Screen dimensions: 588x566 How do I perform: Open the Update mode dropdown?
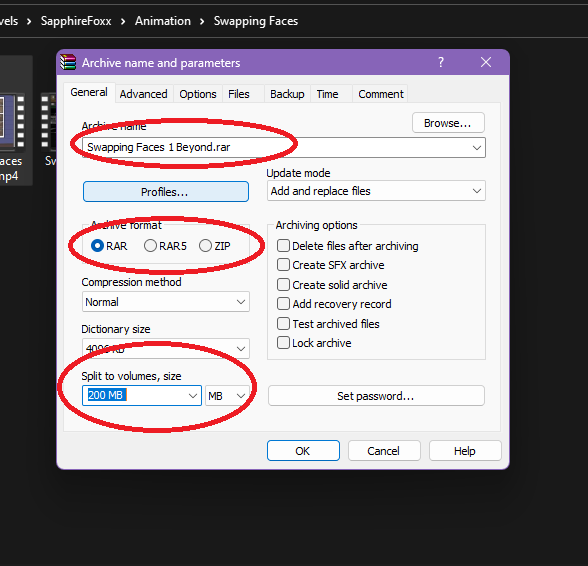point(376,191)
